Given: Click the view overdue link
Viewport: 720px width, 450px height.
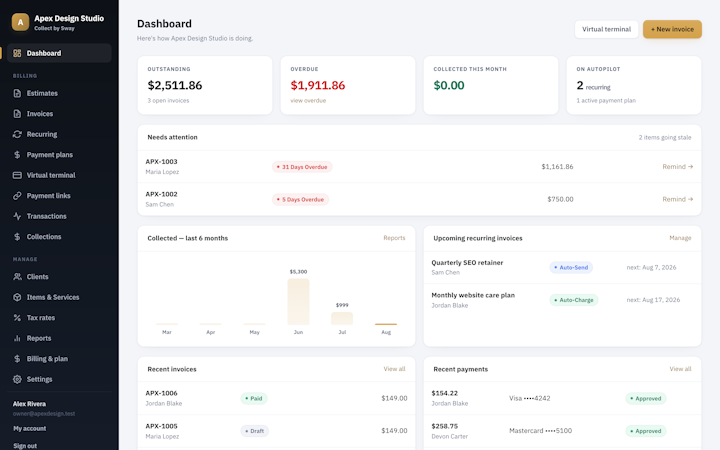Looking at the screenshot, I should tap(308, 101).
